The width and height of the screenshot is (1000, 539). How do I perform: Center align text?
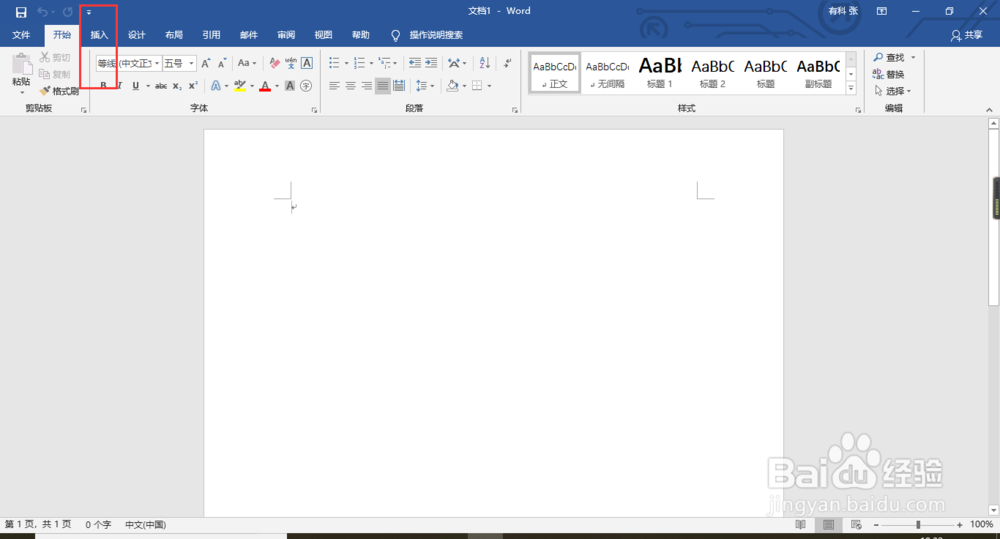click(350, 85)
